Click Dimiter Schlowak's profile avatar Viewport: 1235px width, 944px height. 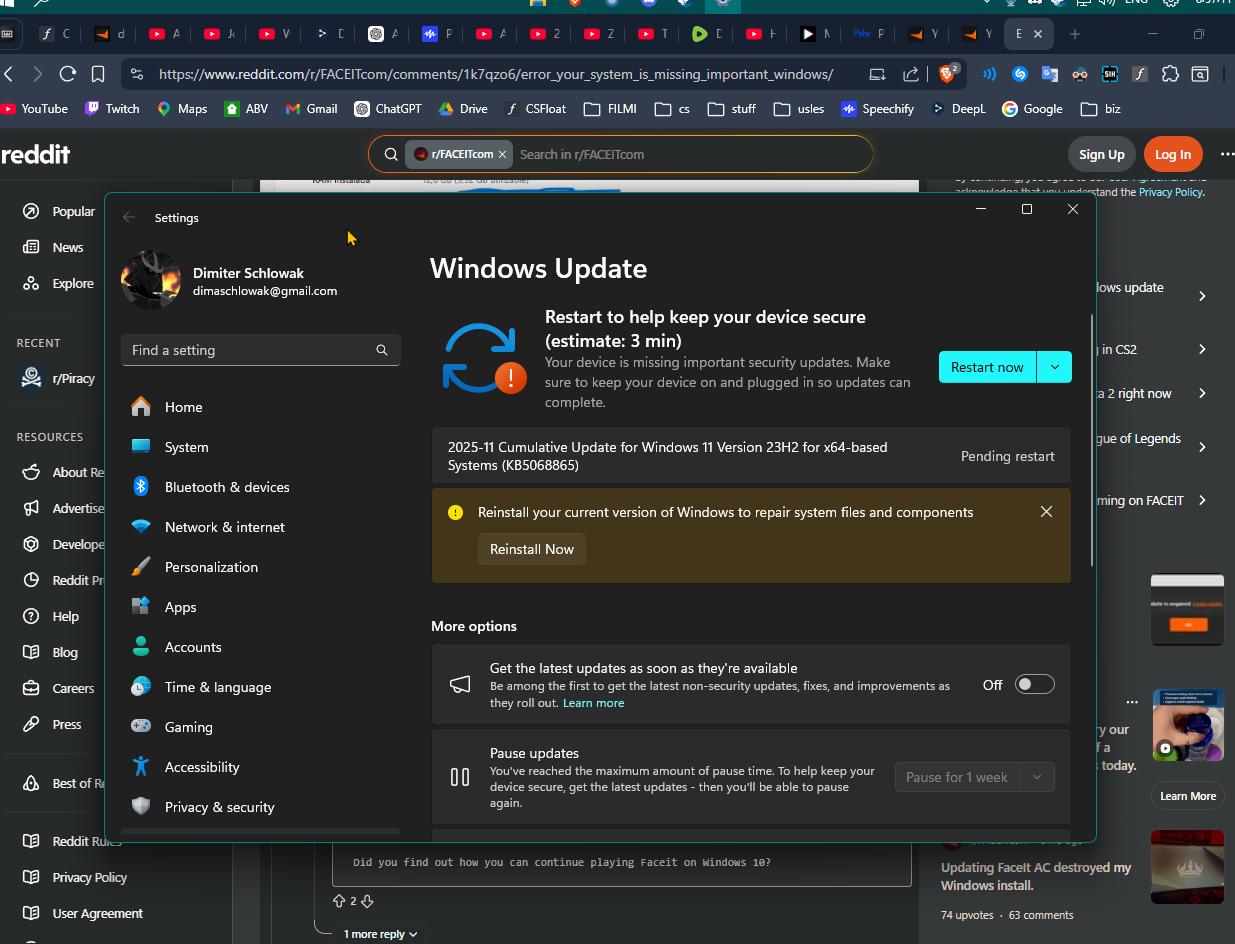[x=151, y=281]
